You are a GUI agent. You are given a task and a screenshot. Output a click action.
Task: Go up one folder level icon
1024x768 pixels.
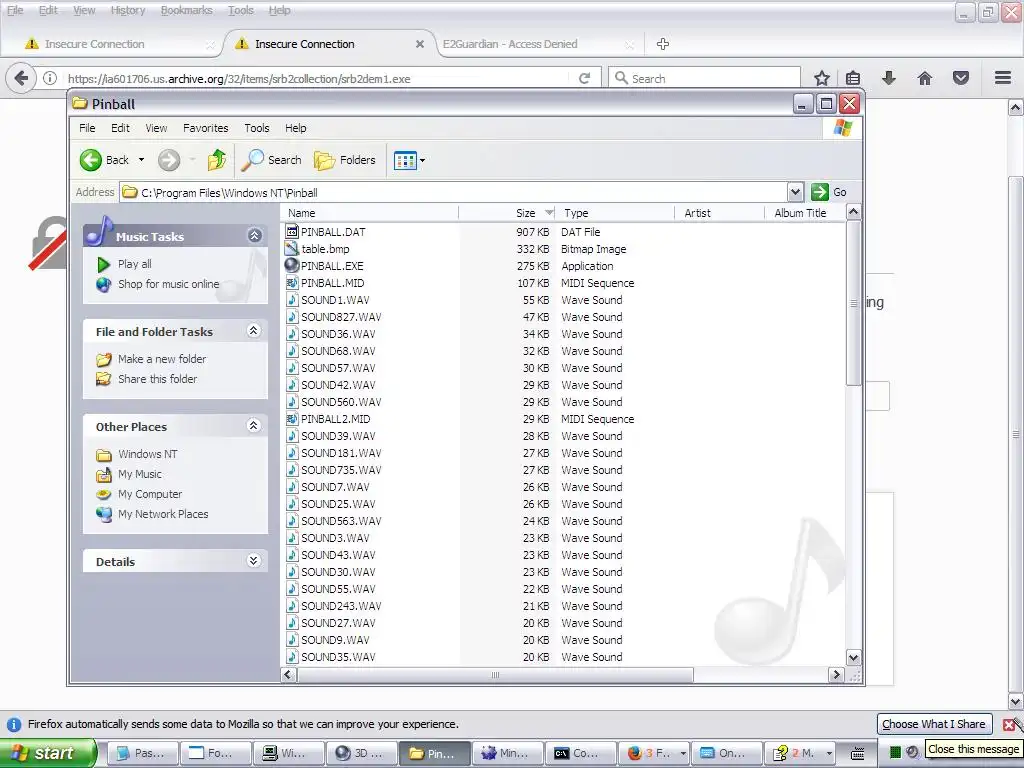[x=216, y=160]
